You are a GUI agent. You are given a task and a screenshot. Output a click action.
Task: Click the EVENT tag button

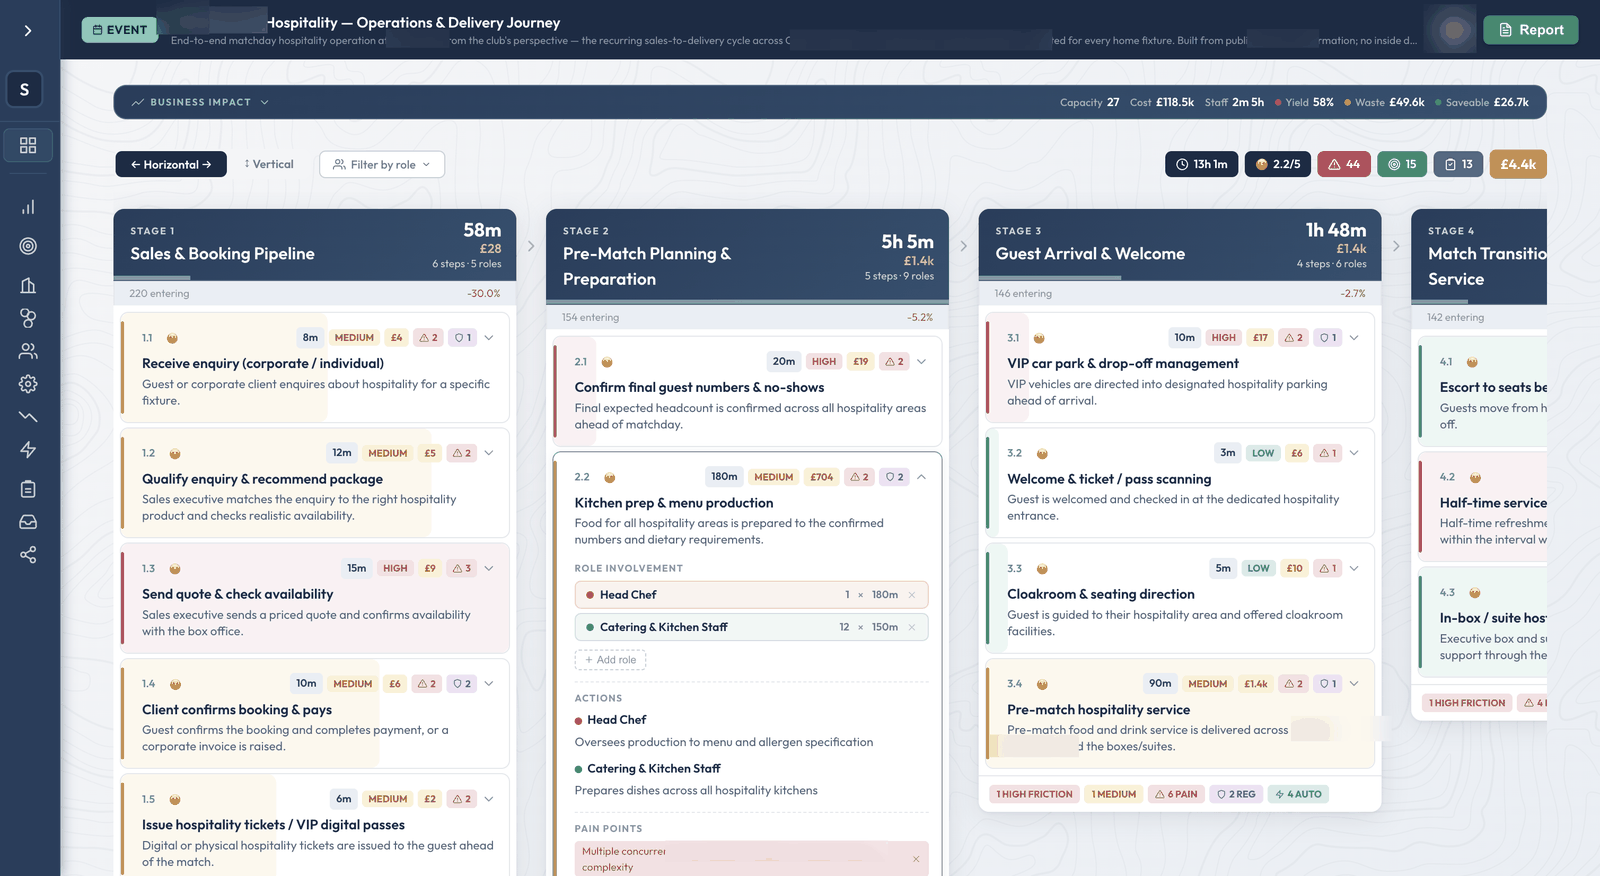pos(120,30)
